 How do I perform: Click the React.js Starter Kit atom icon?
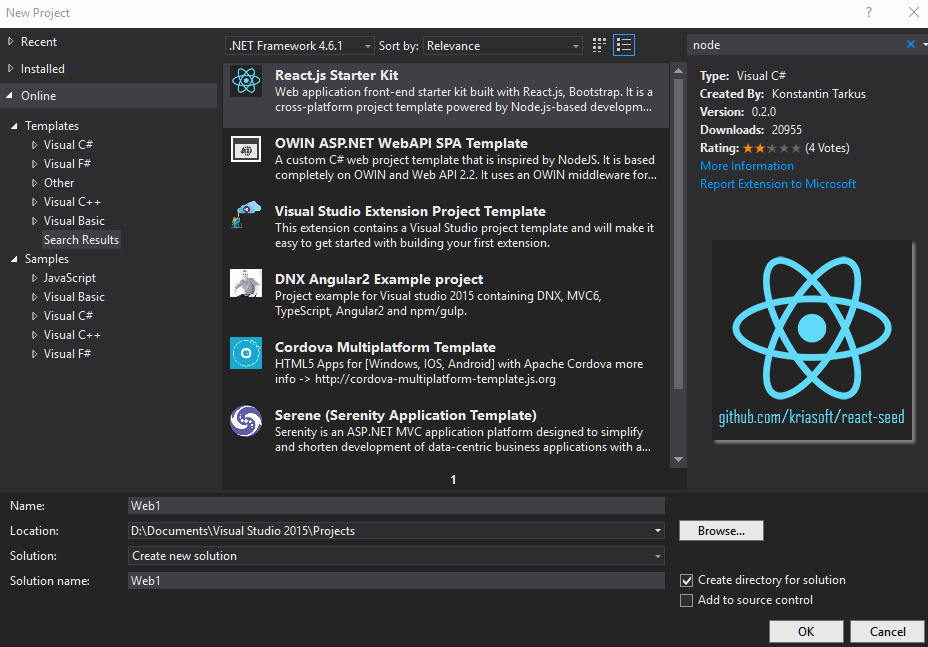pos(246,81)
